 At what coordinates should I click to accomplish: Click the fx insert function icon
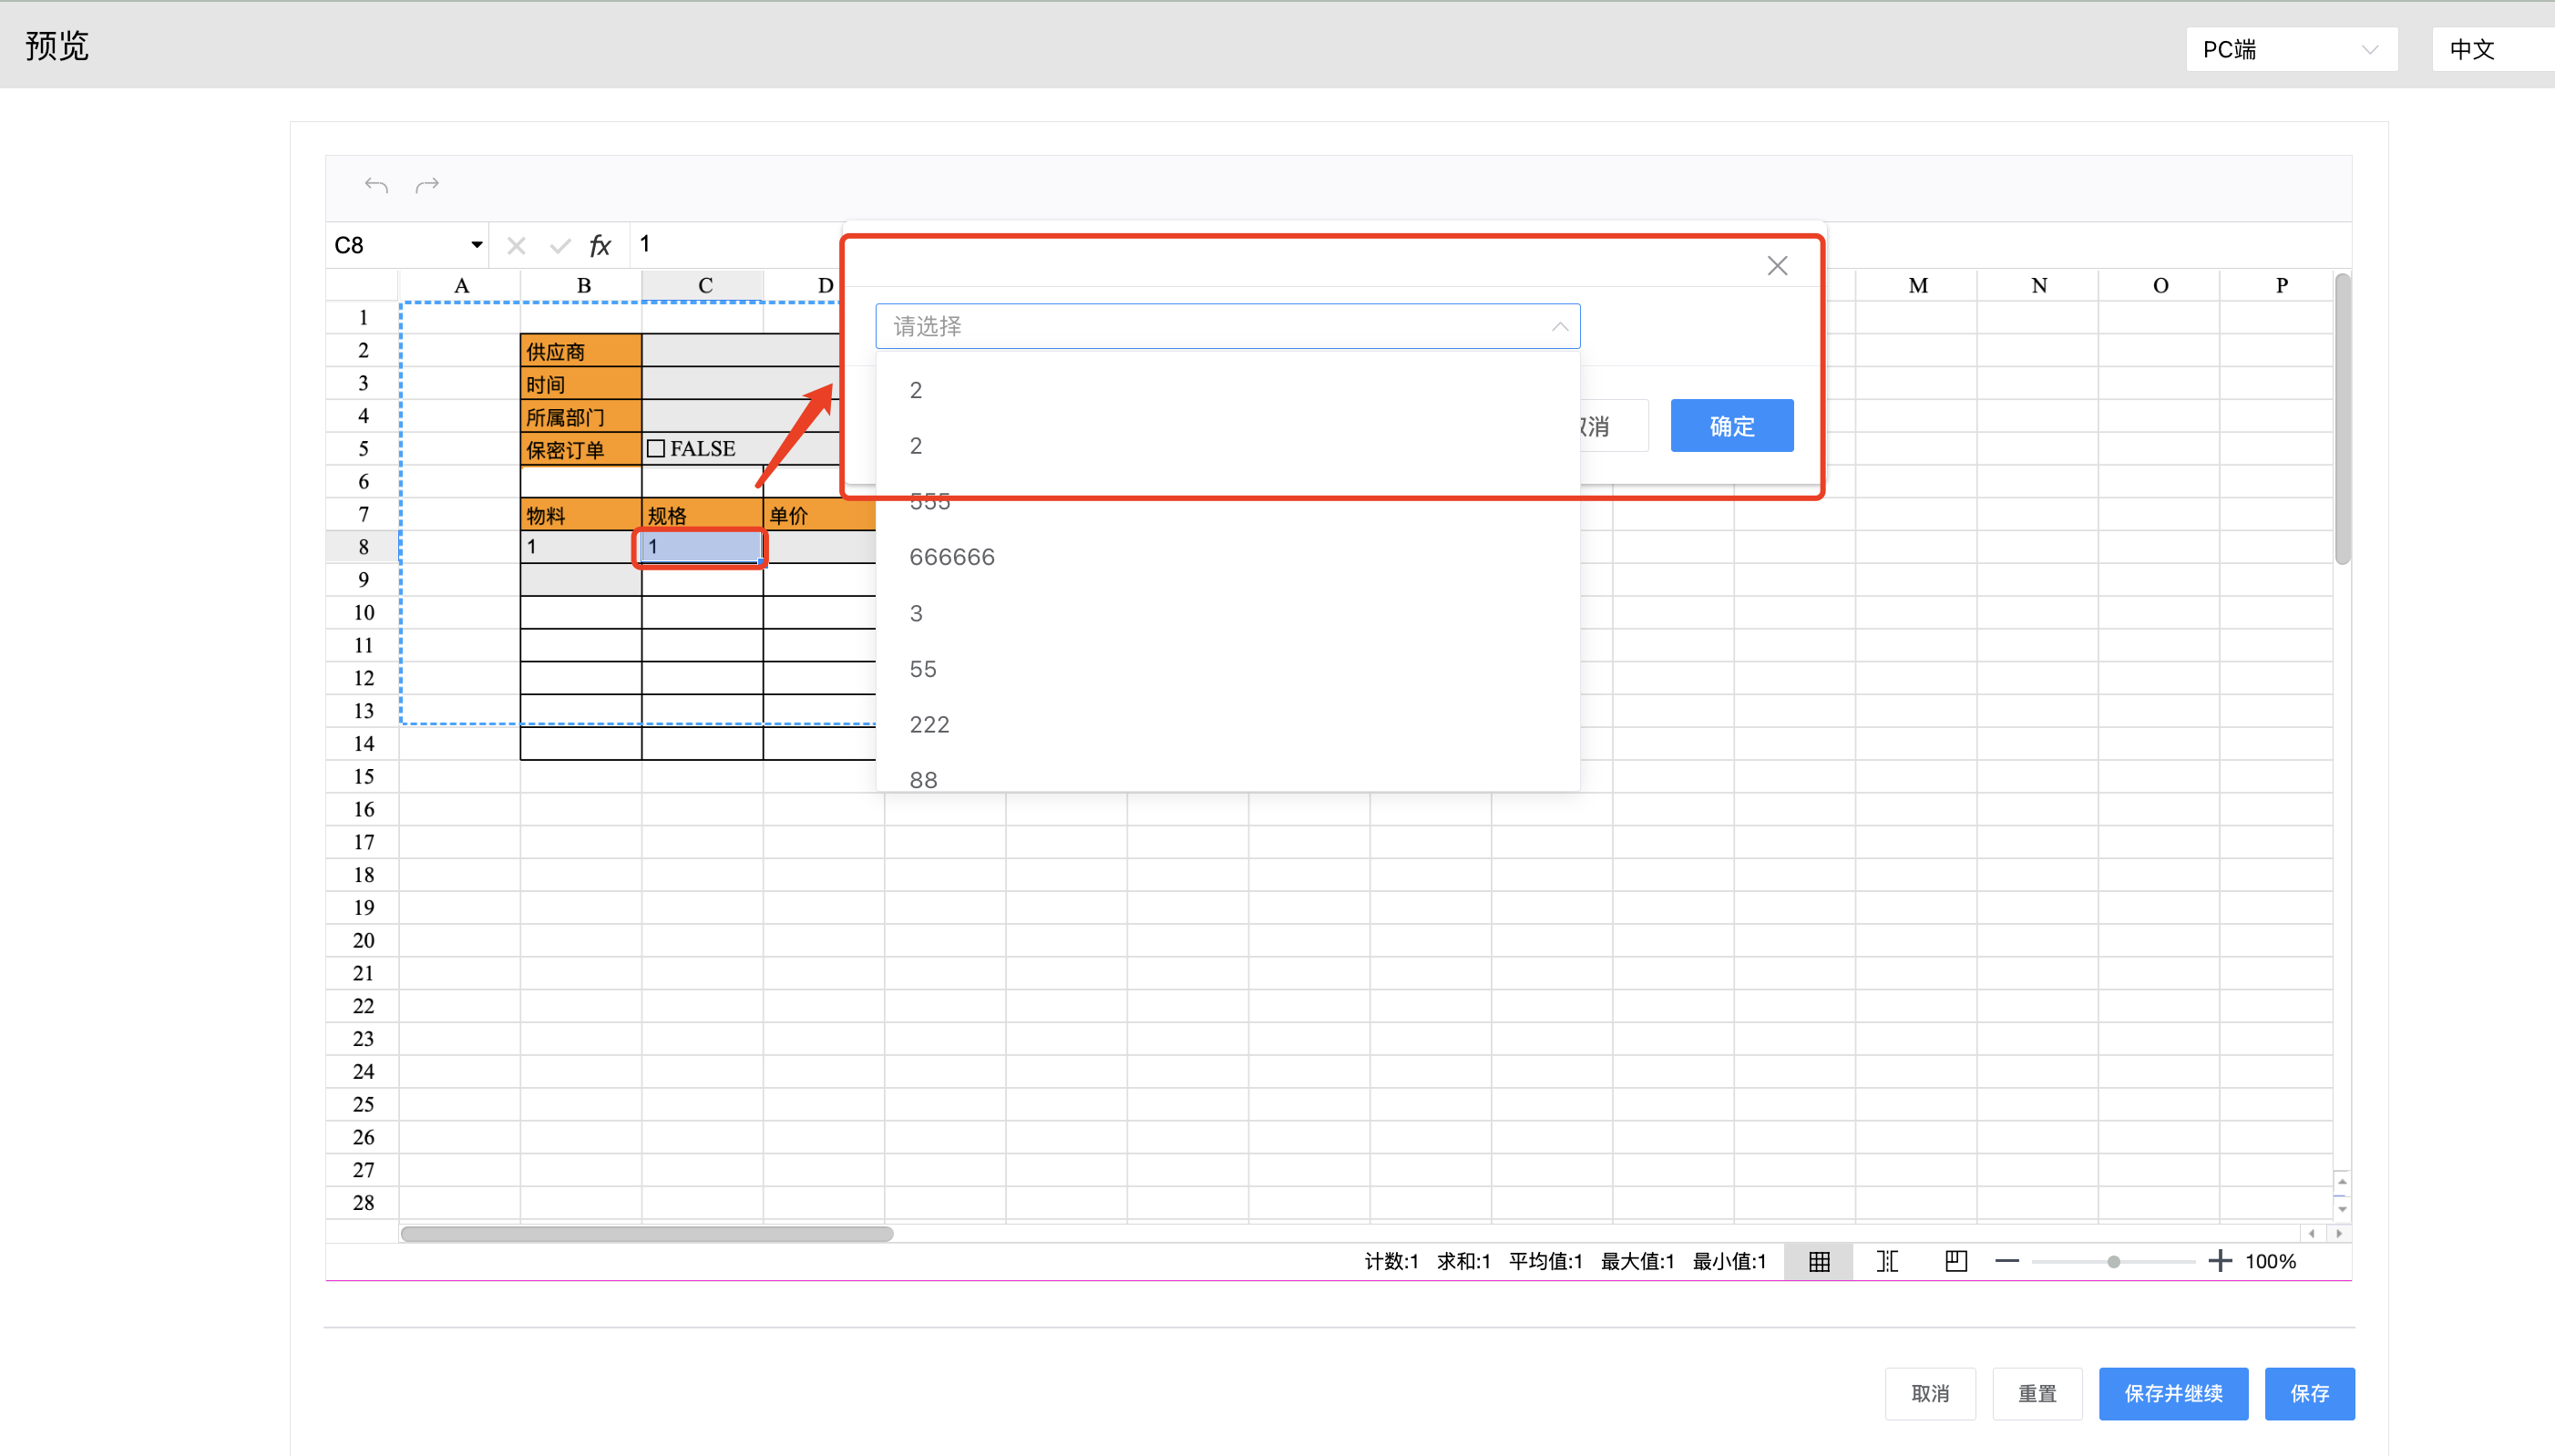[600, 245]
